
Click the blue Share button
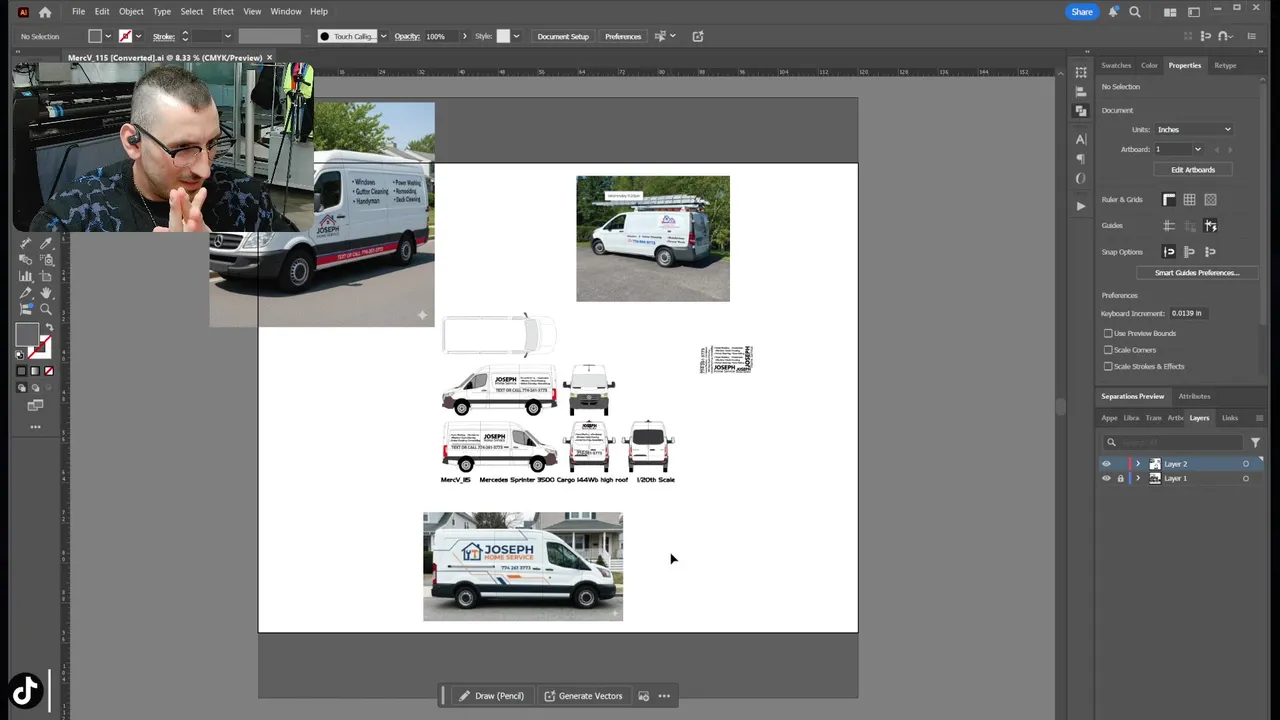pyautogui.click(x=1082, y=12)
